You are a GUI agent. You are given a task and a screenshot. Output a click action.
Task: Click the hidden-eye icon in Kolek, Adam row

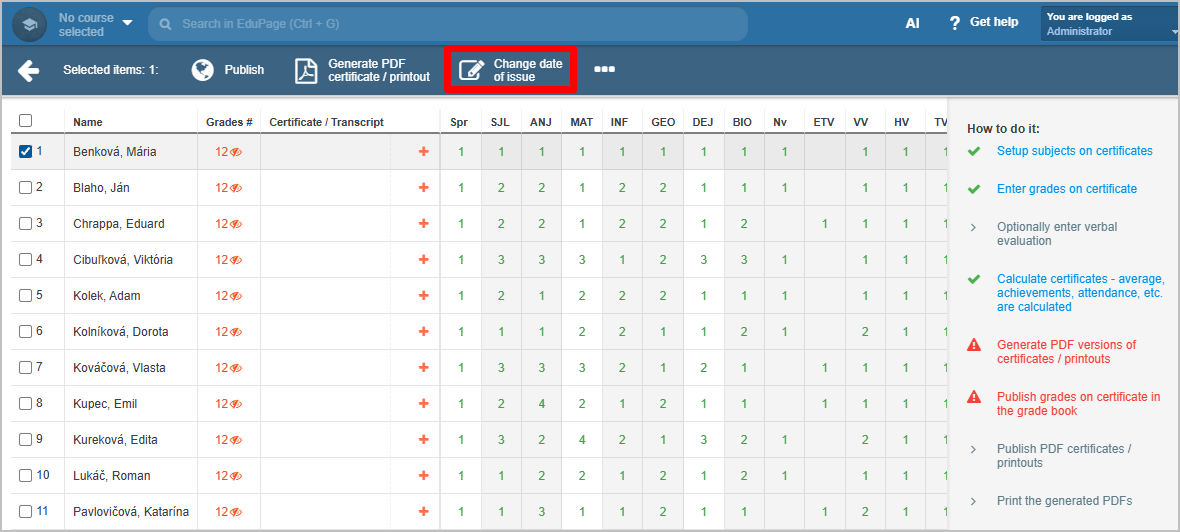pos(236,296)
